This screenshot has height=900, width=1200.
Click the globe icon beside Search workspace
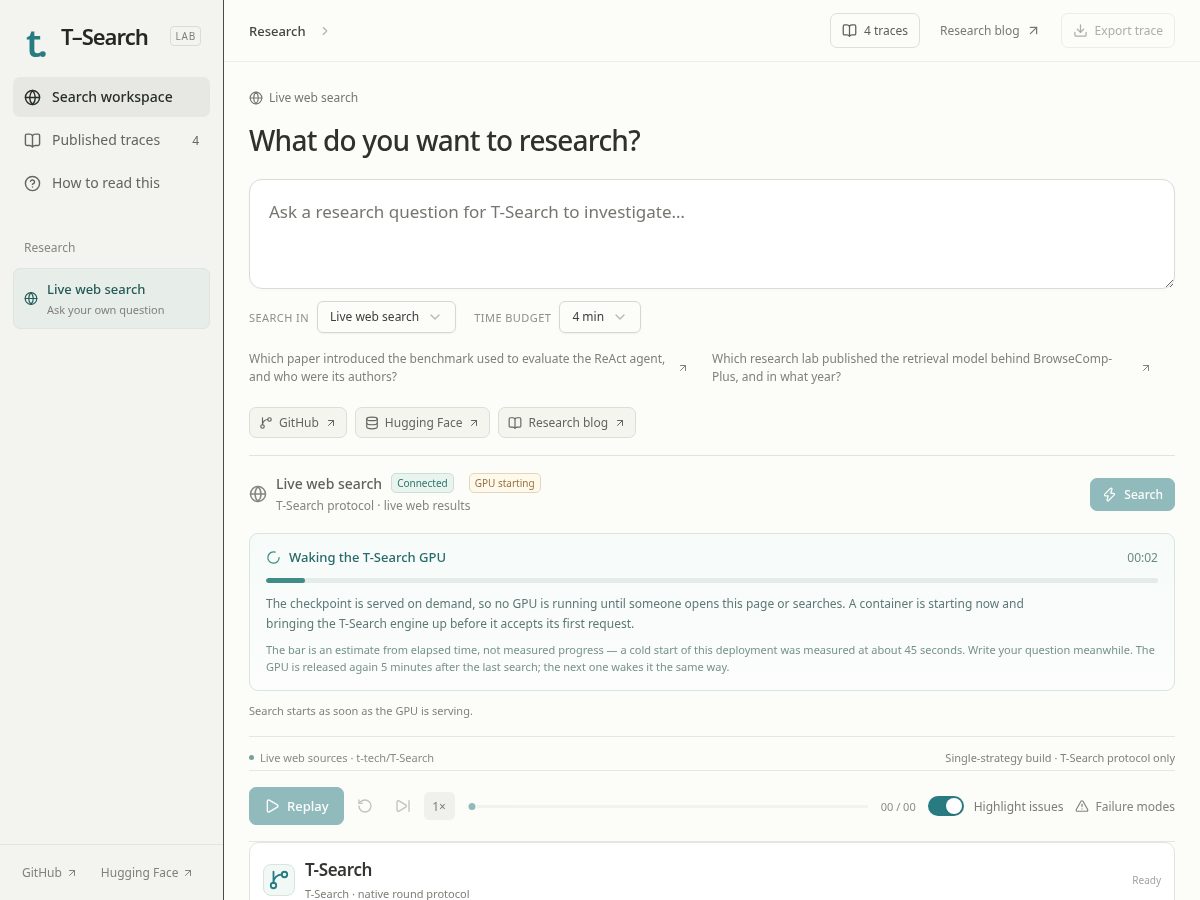[33, 97]
